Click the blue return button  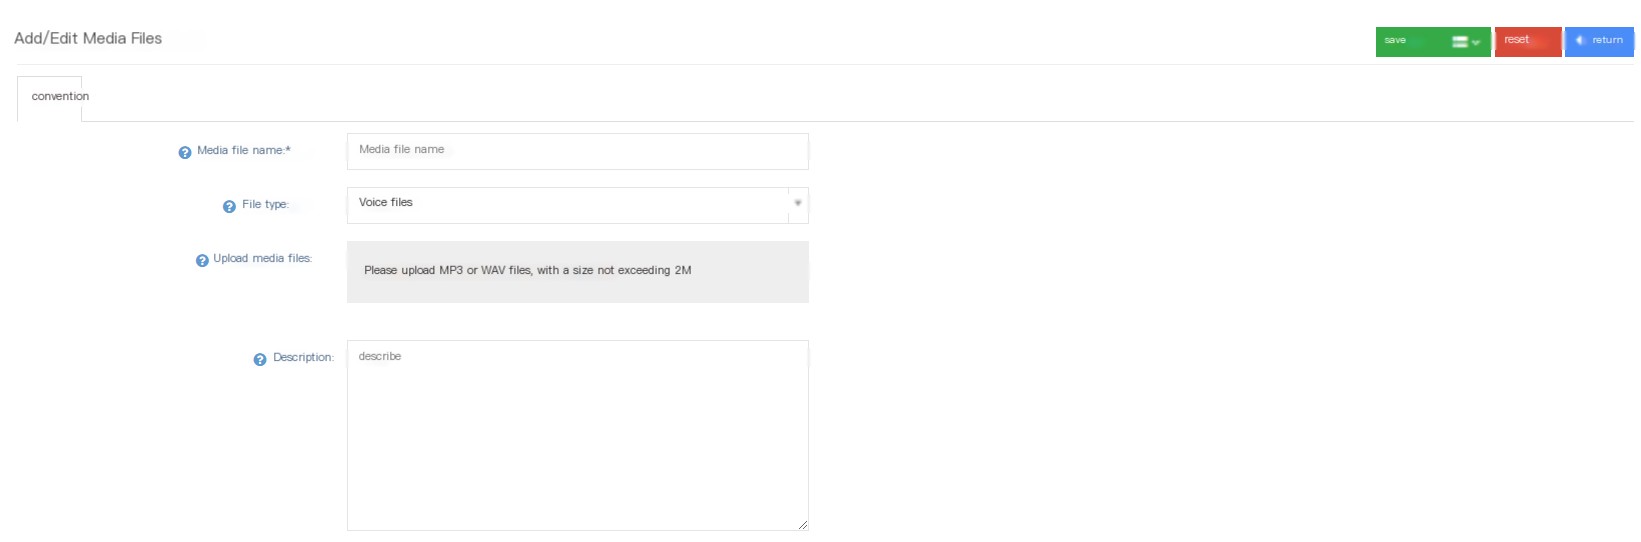(x=1599, y=42)
